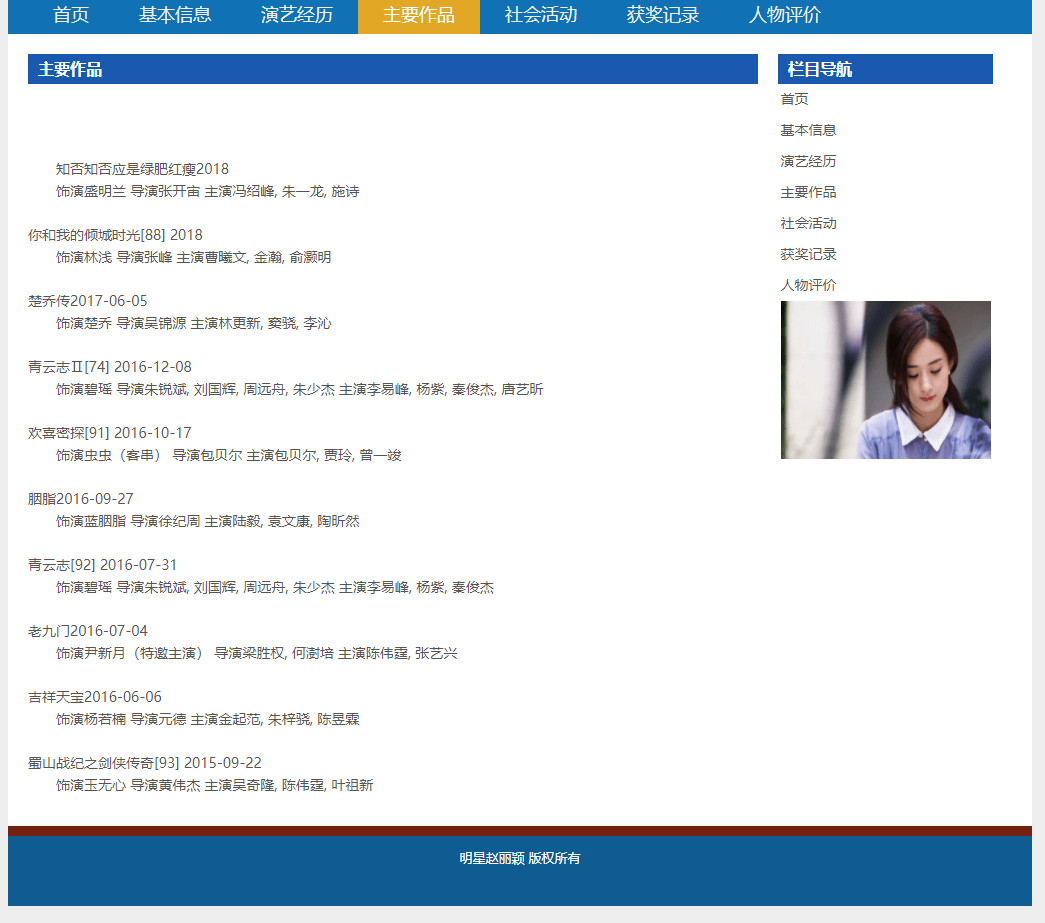Screen dimensions: 1045x923
Task: Select 演艺经历 link in sidebar navigation
Action: [x=808, y=161]
